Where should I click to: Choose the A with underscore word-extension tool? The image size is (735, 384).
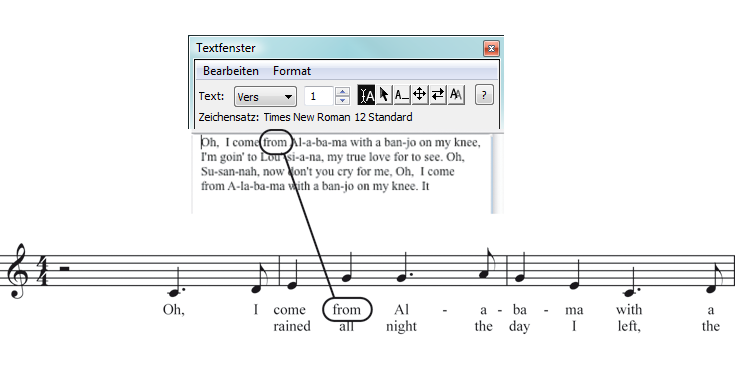click(402, 95)
